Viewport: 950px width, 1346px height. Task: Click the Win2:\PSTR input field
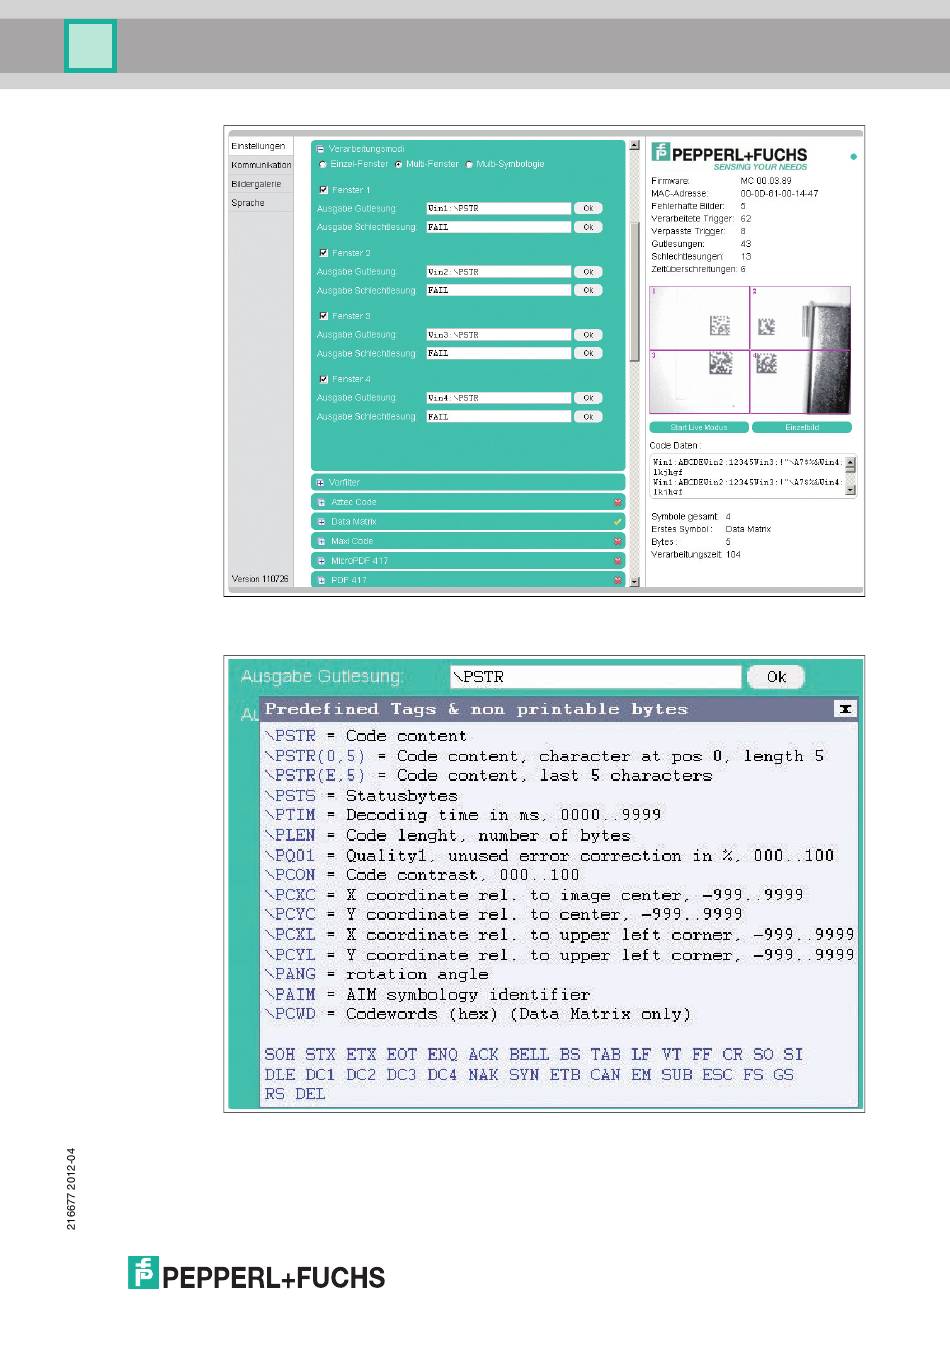click(498, 272)
